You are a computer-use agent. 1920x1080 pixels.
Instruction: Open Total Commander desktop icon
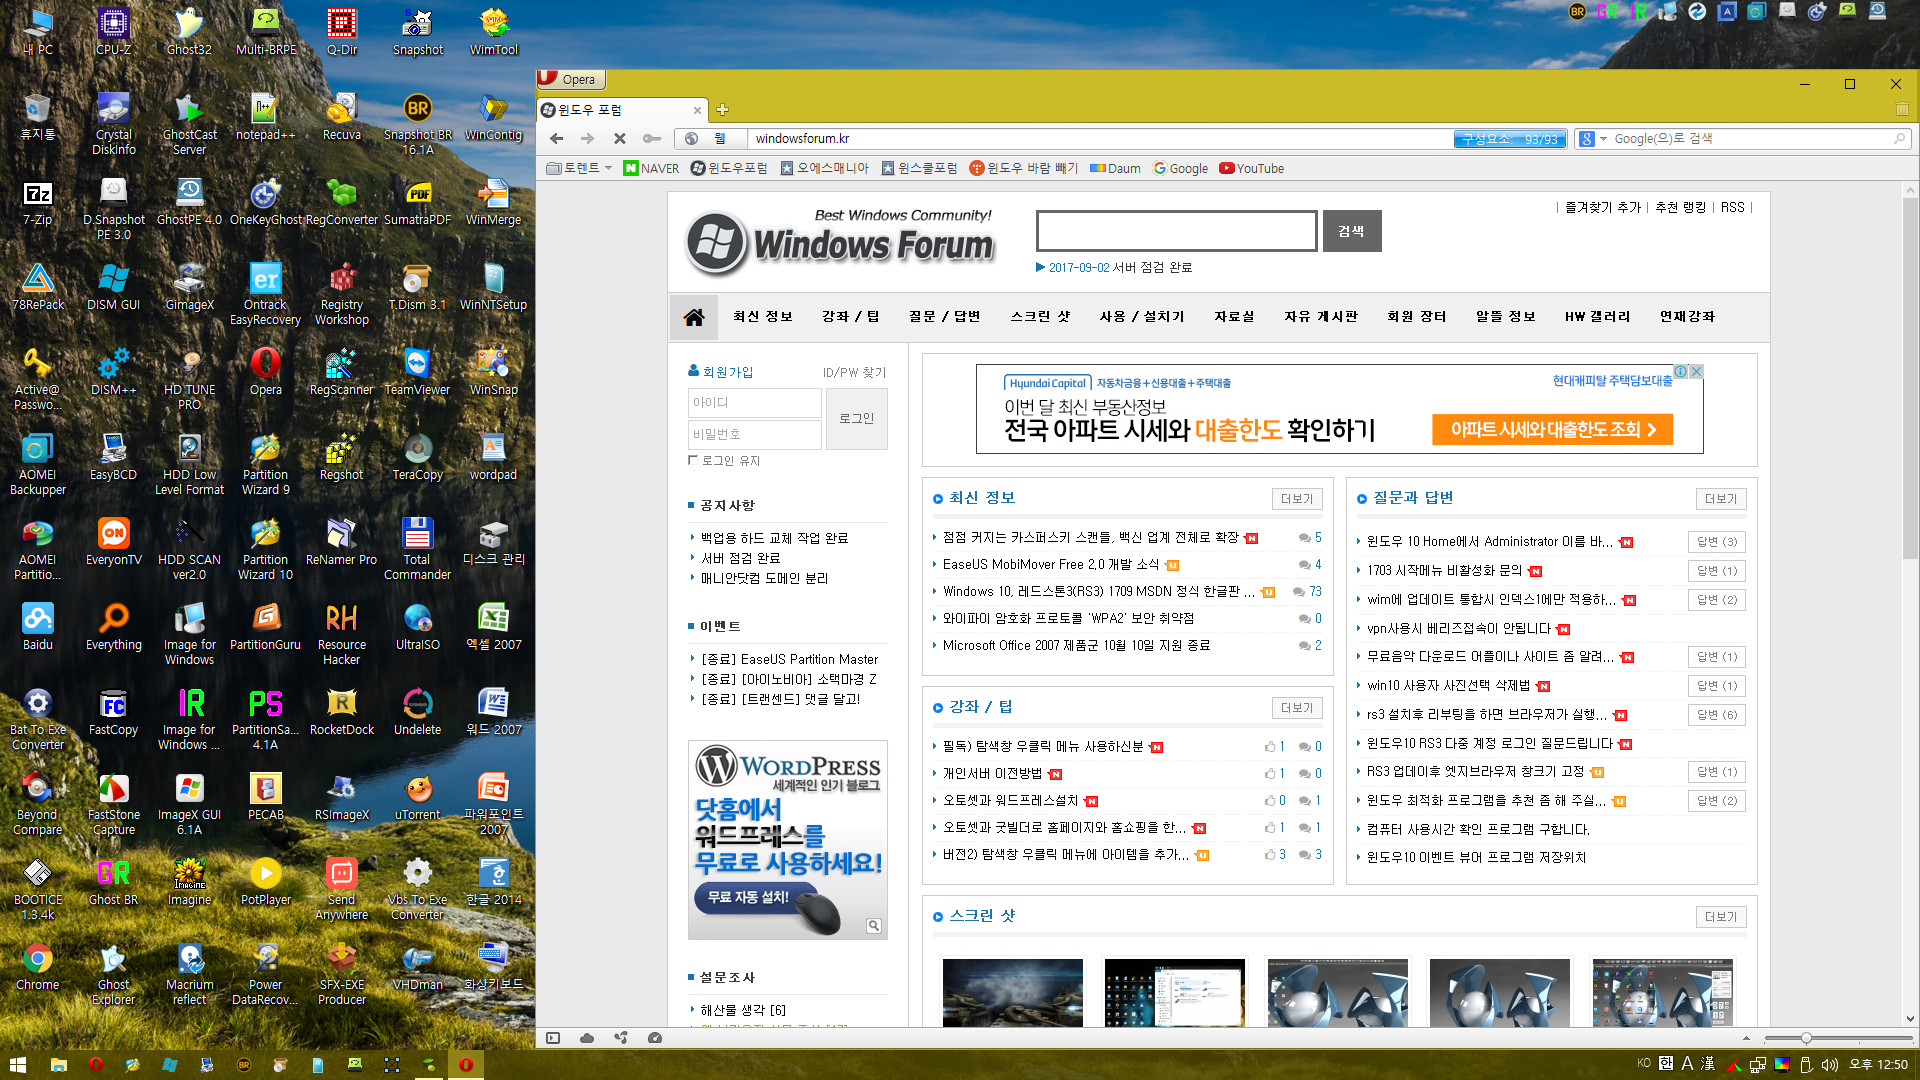(x=418, y=549)
